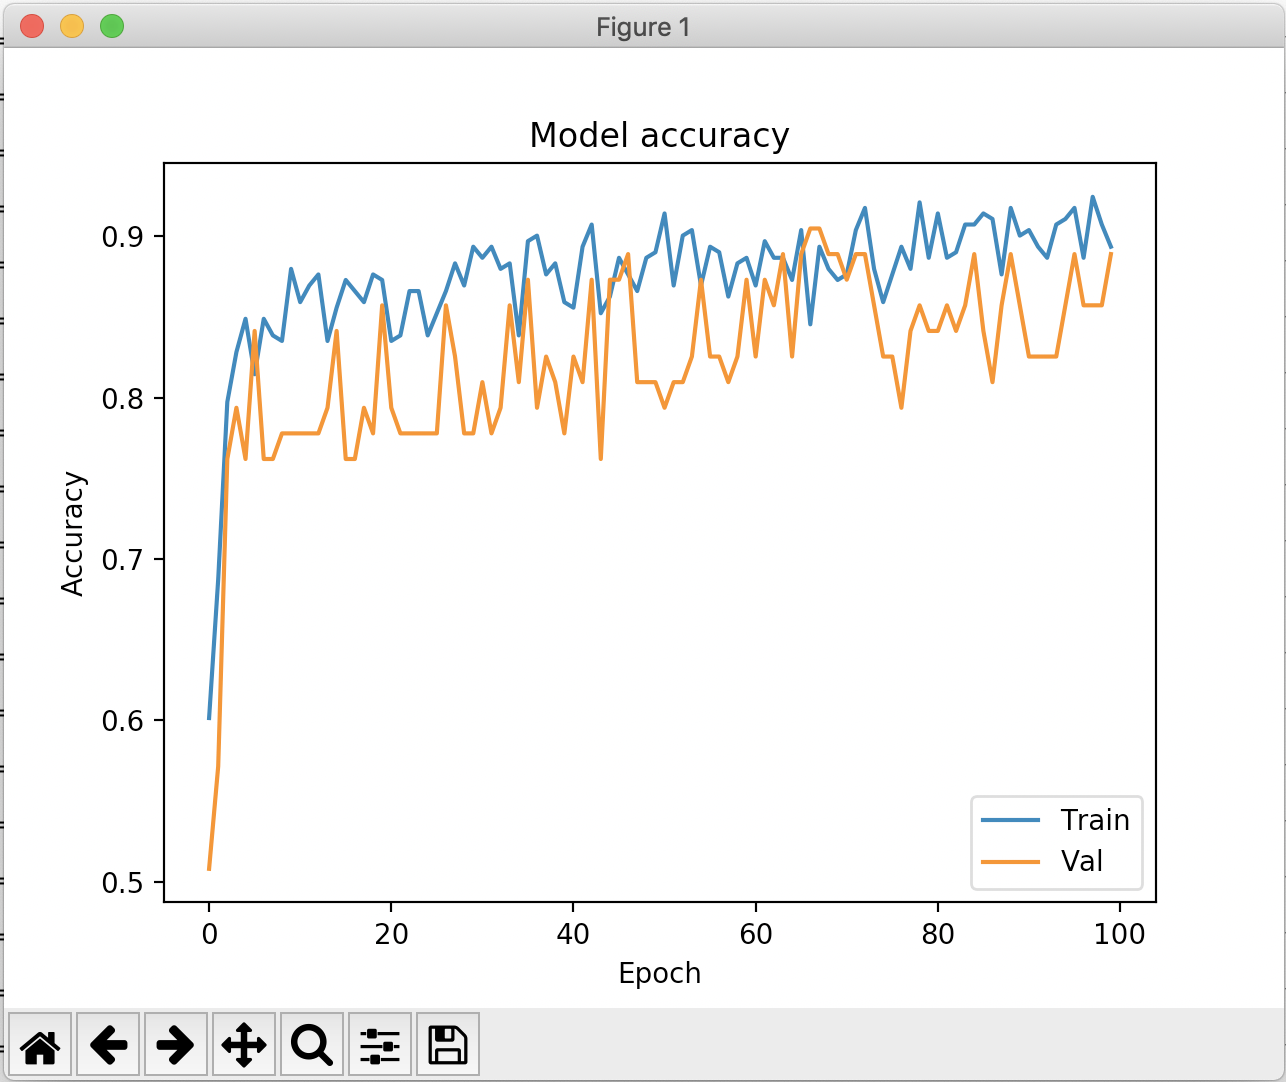Click the "Figure 1" window title
The height and width of the screenshot is (1082, 1286).
point(643,27)
